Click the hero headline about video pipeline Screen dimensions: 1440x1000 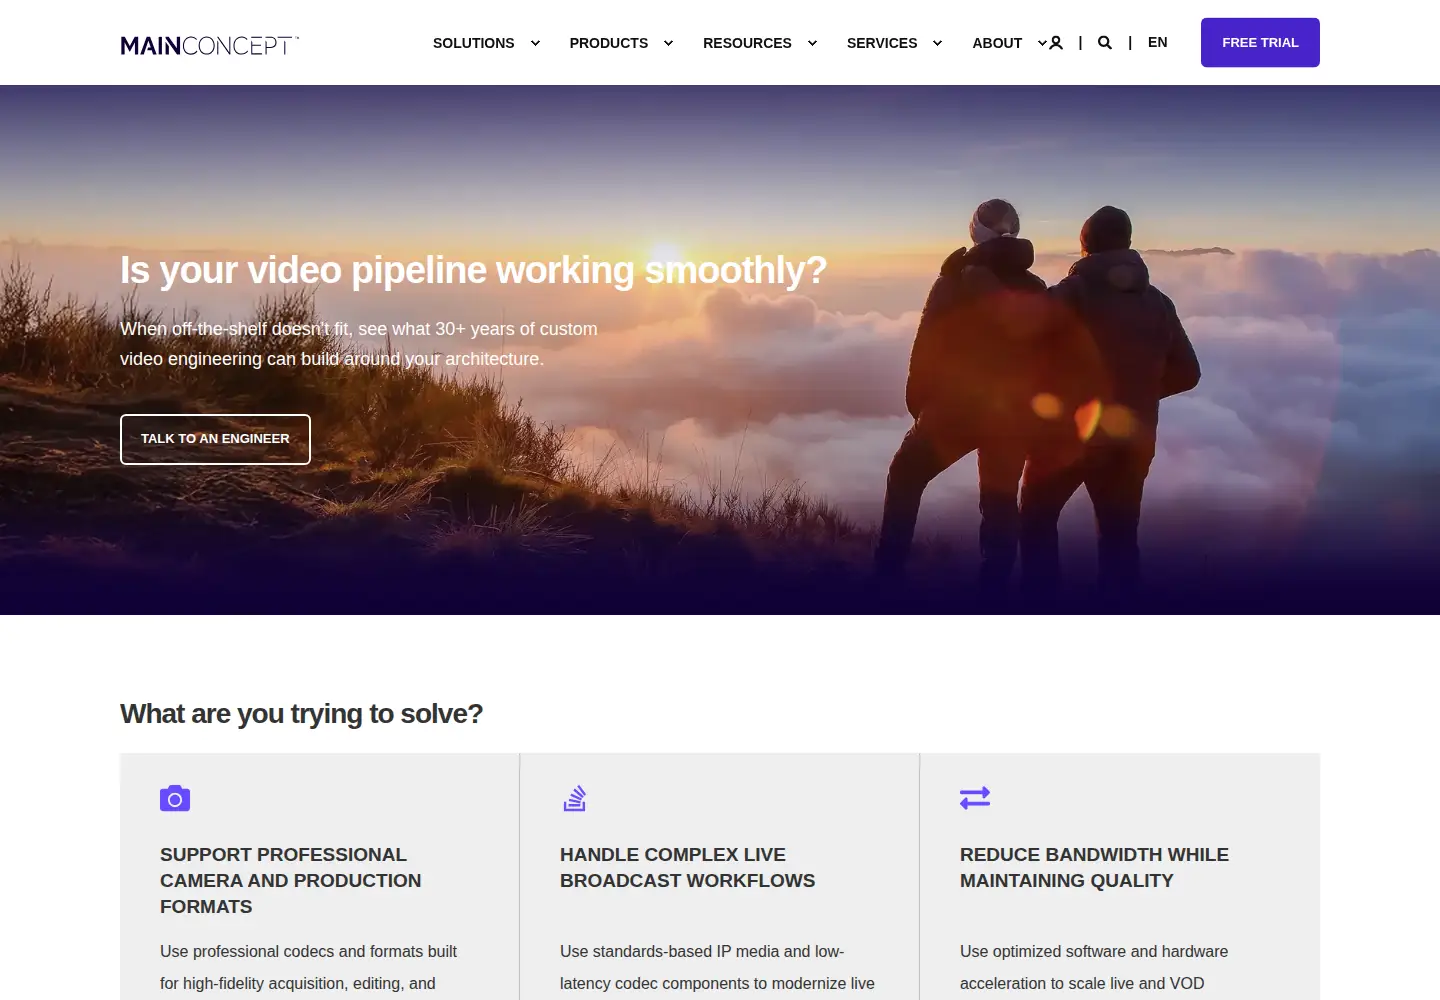point(473,270)
